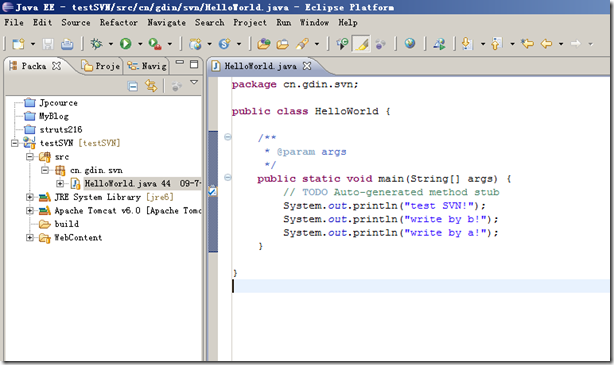
Task: Click Collapse All in Package Explorer
Action: (x=133, y=86)
